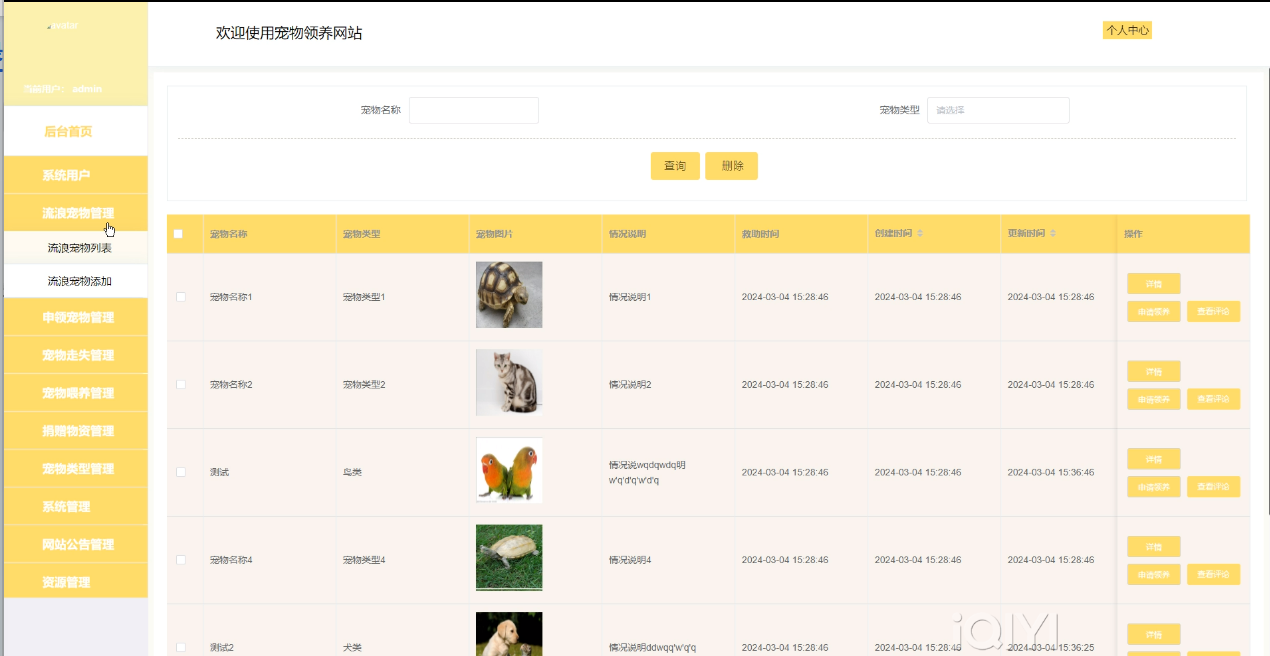Open the turtle-on-grass thumbnail of 宠物名称4

coord(509,558)
